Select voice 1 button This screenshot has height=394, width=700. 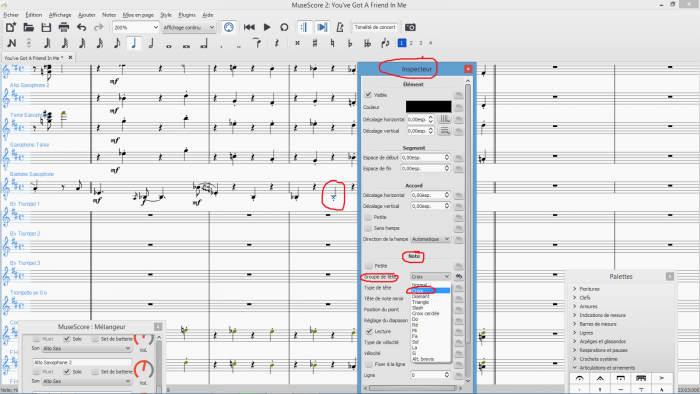(402, 43)
